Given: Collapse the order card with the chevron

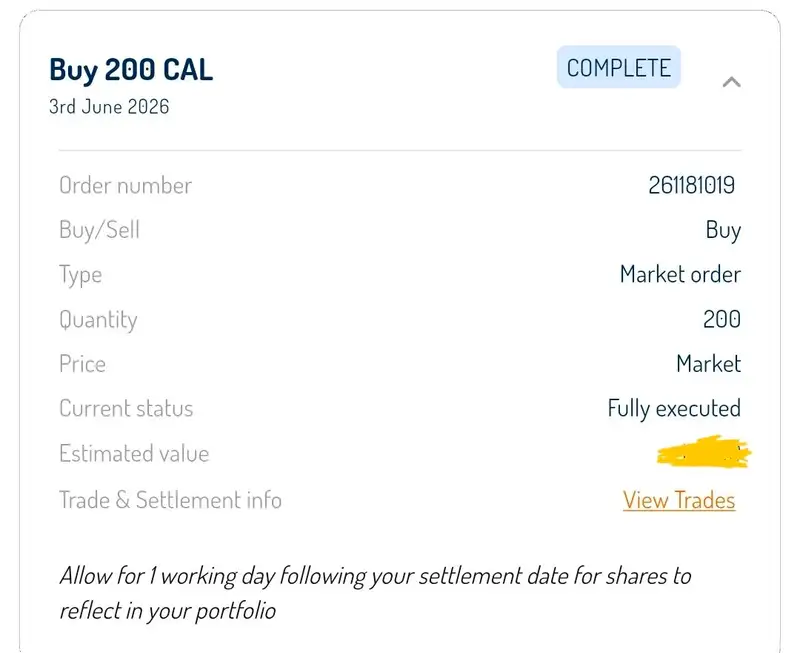Looking at the screenshot, I should [732, 82].
